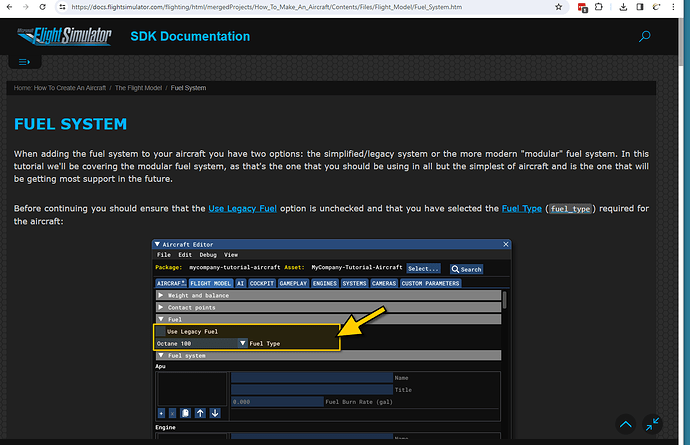Duplicate Apu entry with the copy icon
Viewport: 690px width, 445px height.
pos(185,413)
